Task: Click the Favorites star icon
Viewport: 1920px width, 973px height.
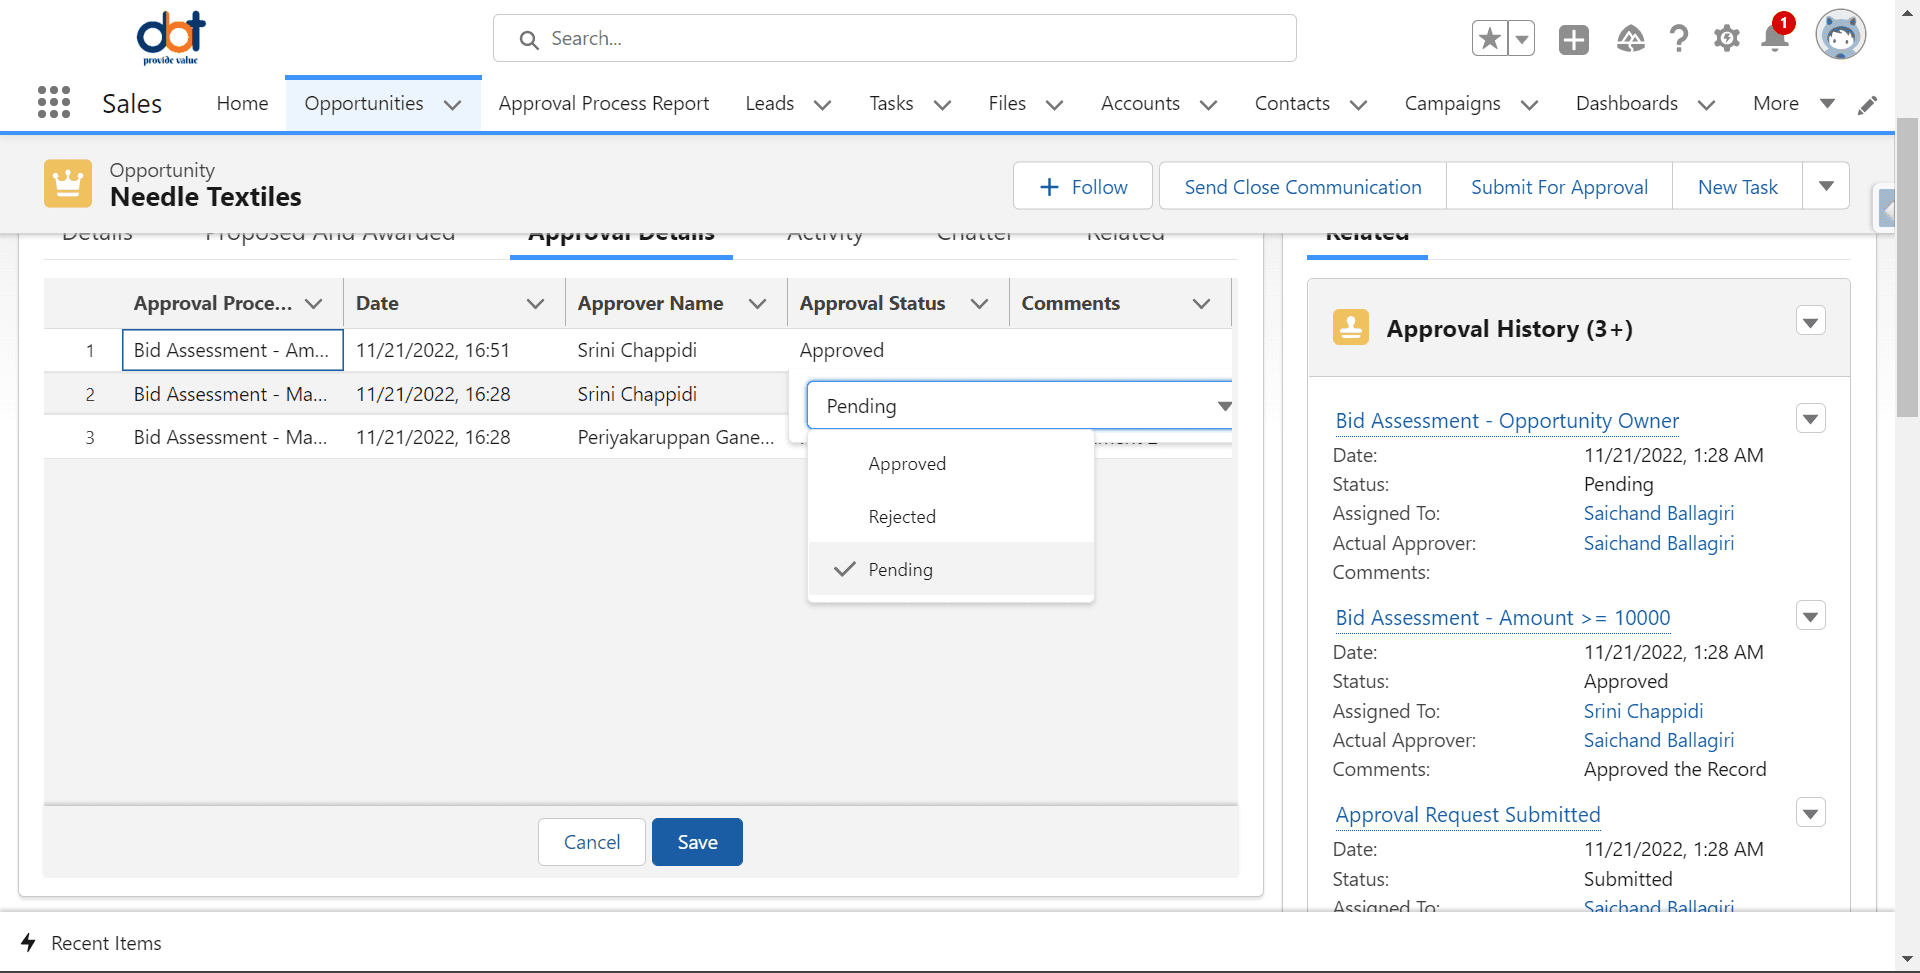Action: pyautogui.click(x=1490, y=39)
